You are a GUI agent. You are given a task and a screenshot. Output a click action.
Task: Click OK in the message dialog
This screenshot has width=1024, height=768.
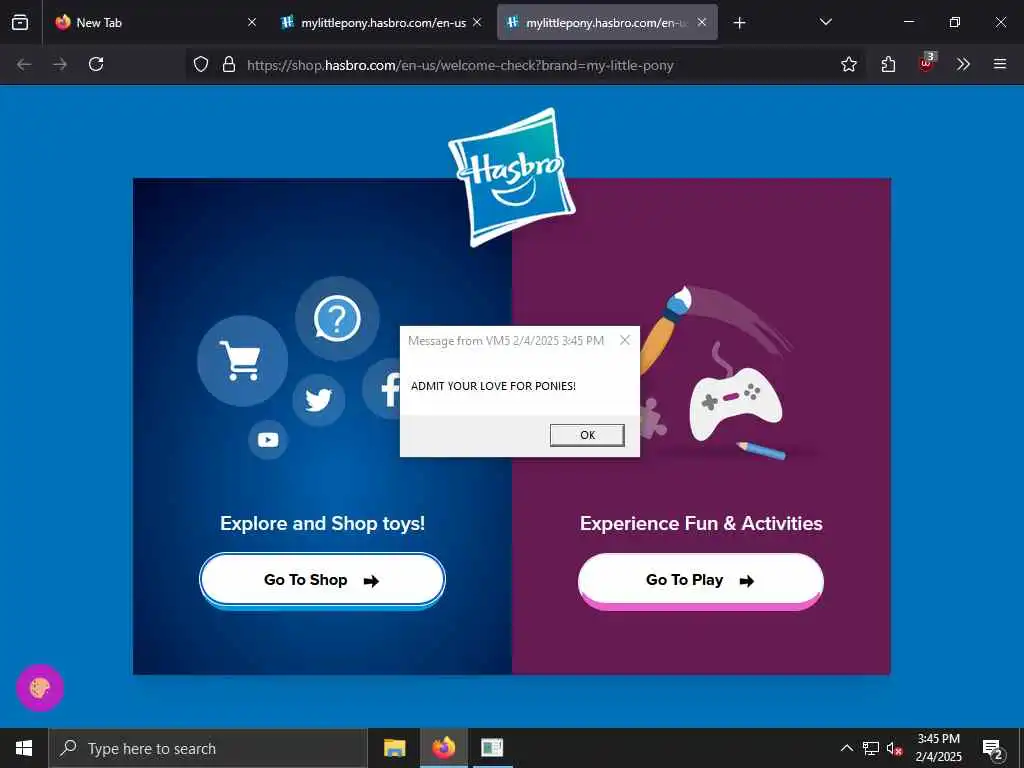tap(587, 435)
